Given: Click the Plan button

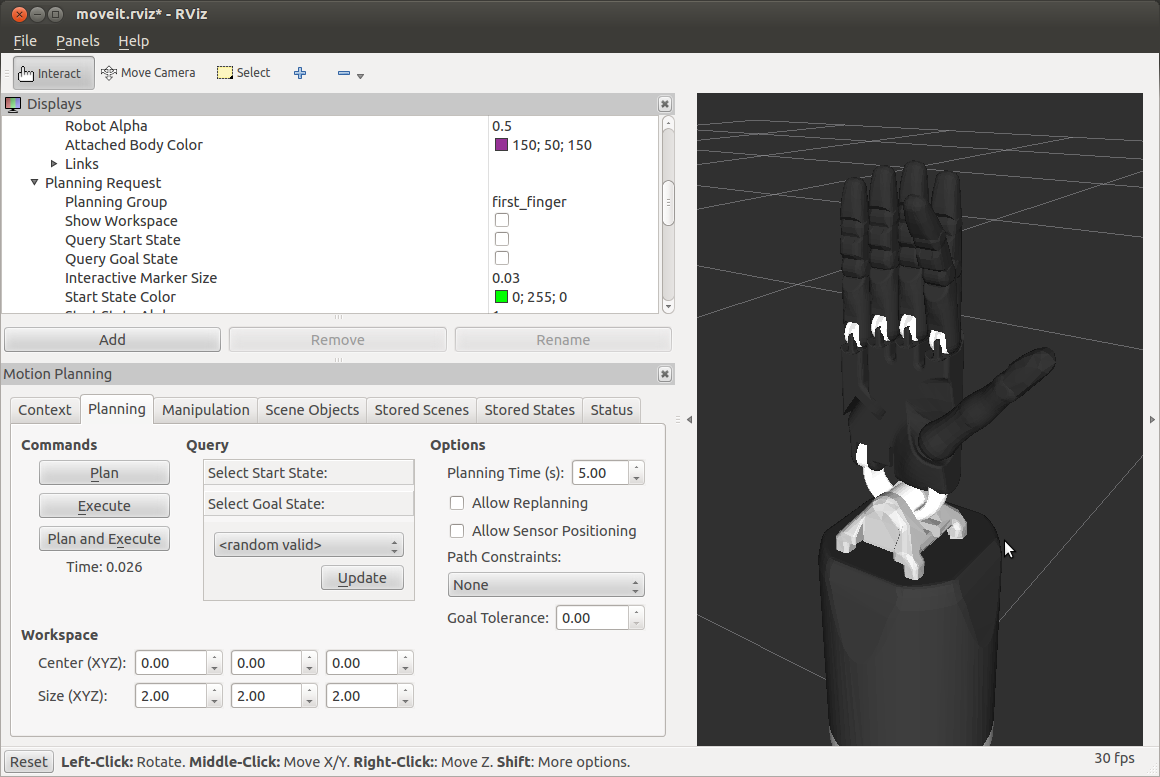Looking at the screenshot, I should [104, 473].
